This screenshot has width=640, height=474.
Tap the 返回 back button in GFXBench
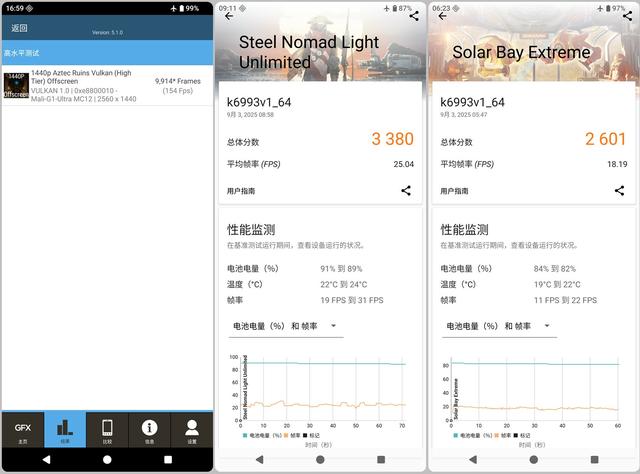tap(19, 28)
